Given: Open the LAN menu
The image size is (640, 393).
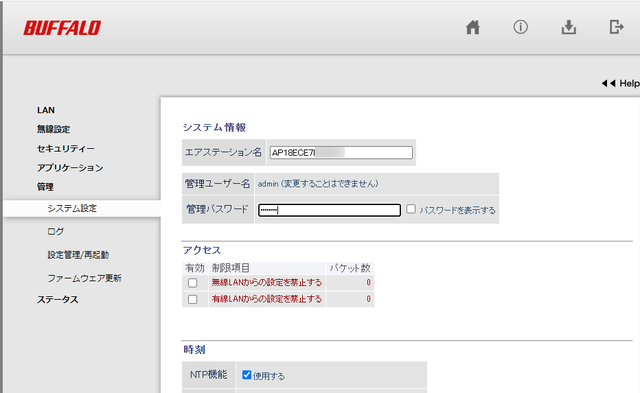Looking at the screenshot, I should tap(46, 110).
